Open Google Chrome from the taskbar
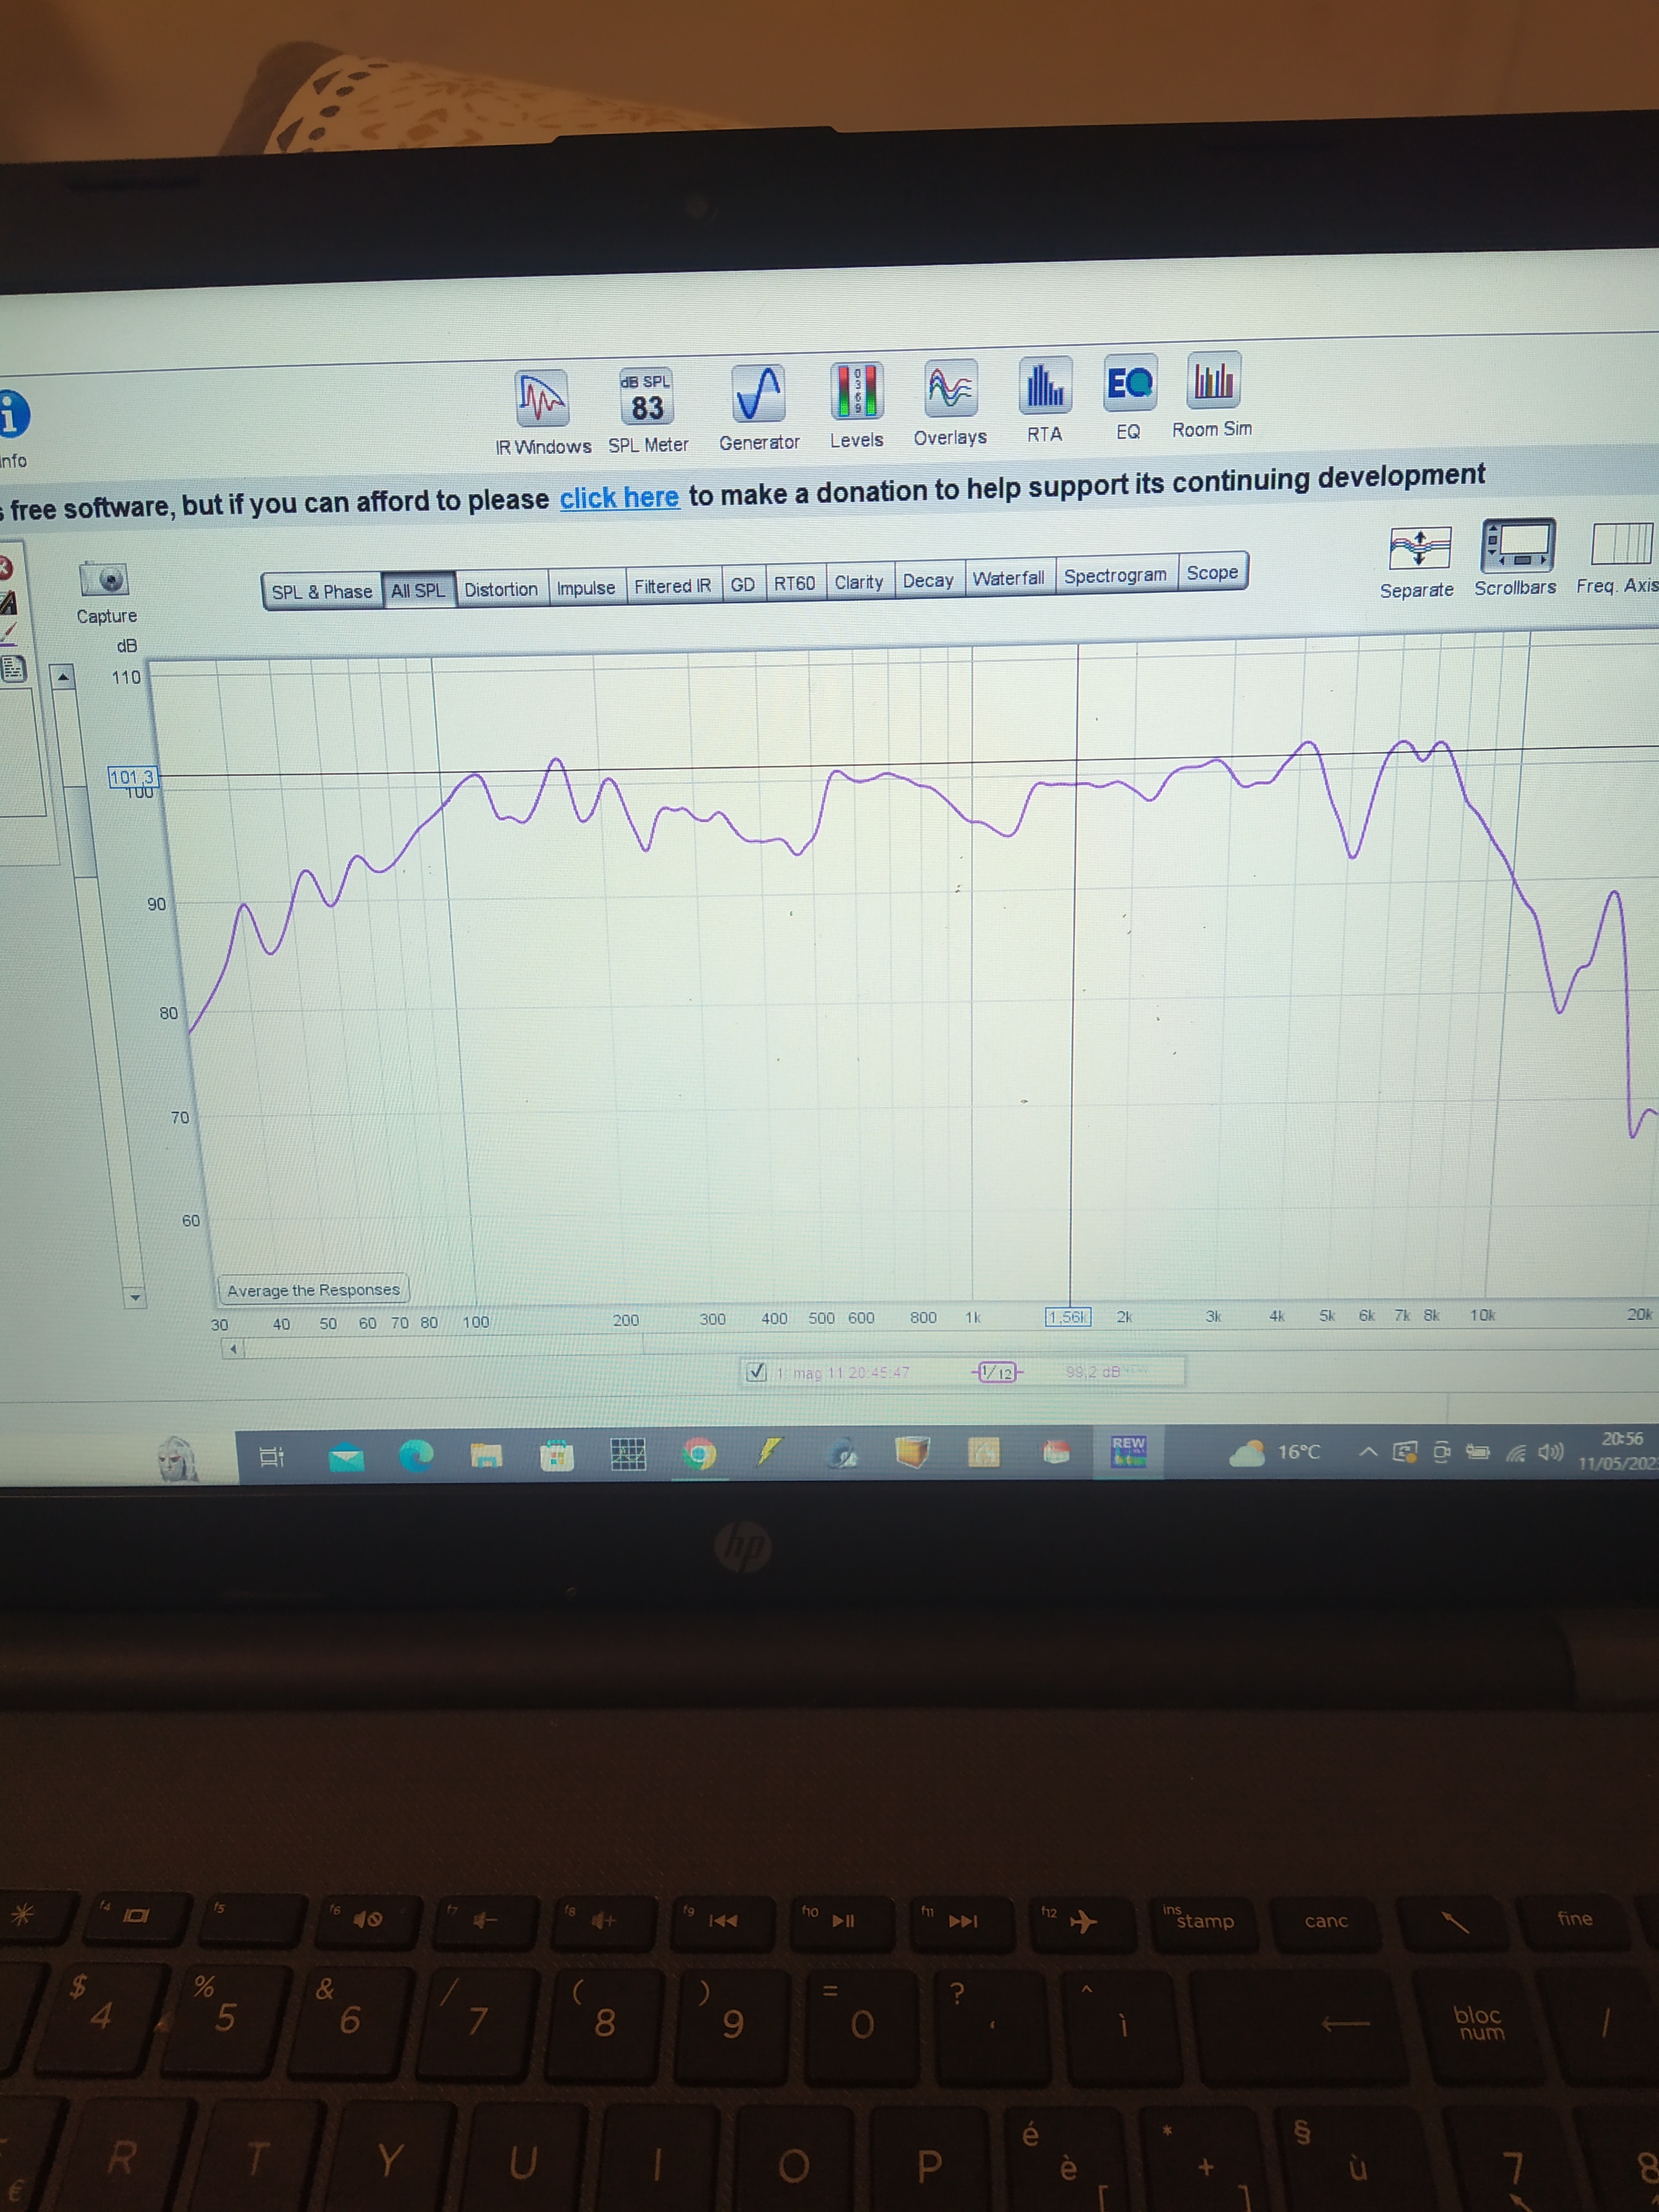 click(x=699, y=1453)
